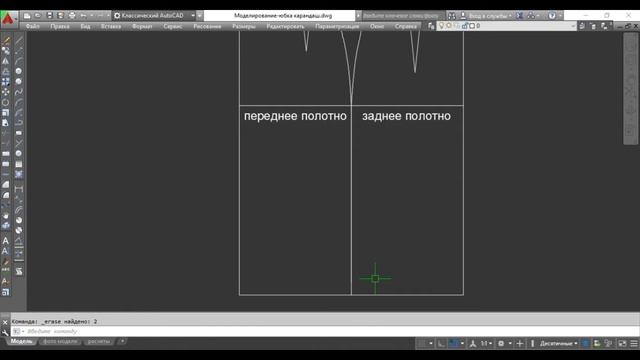
Task: Toggle Ortho mode in status bar
Action: [x=441, y=344]
